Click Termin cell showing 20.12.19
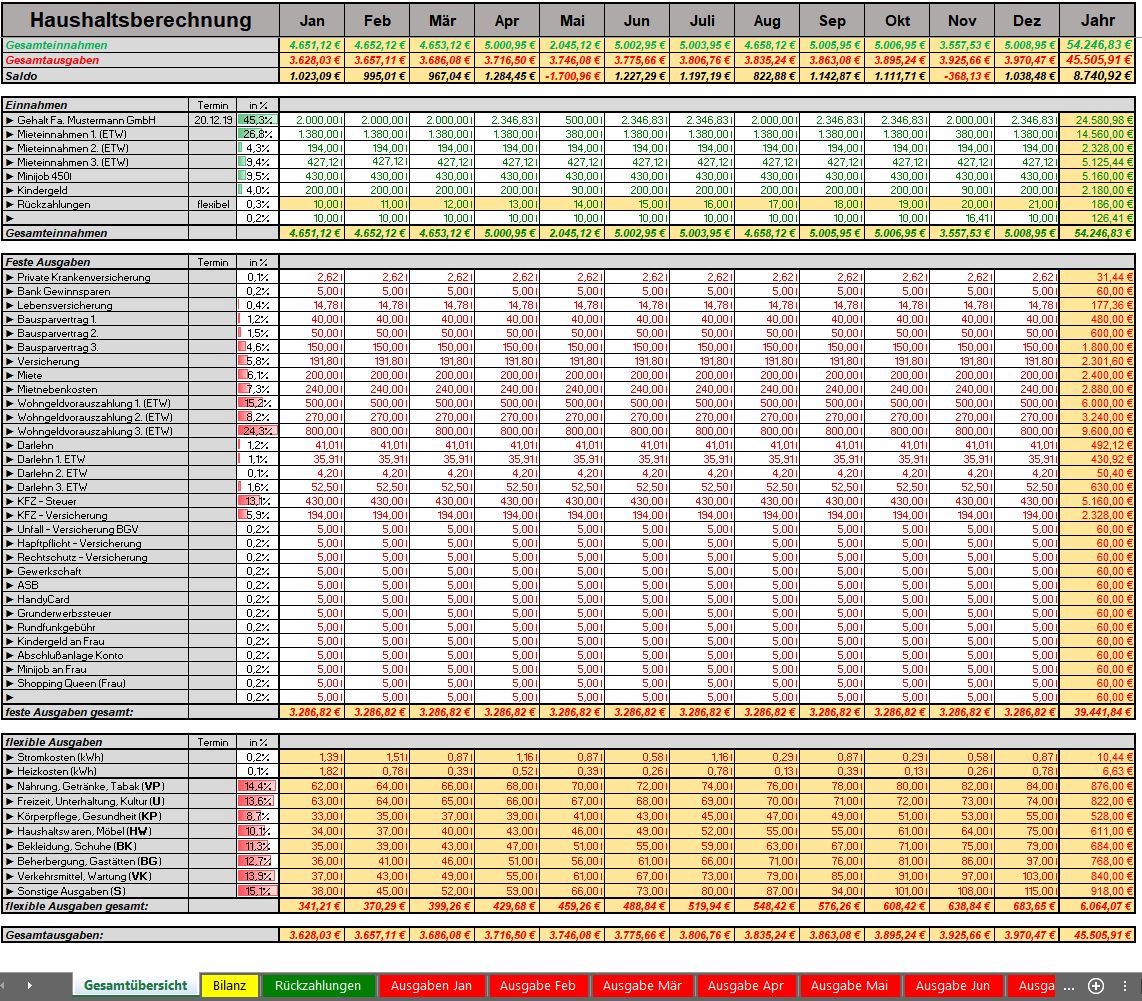The width and height of the screenshot is (1142, 1001). tap(213, 120)
